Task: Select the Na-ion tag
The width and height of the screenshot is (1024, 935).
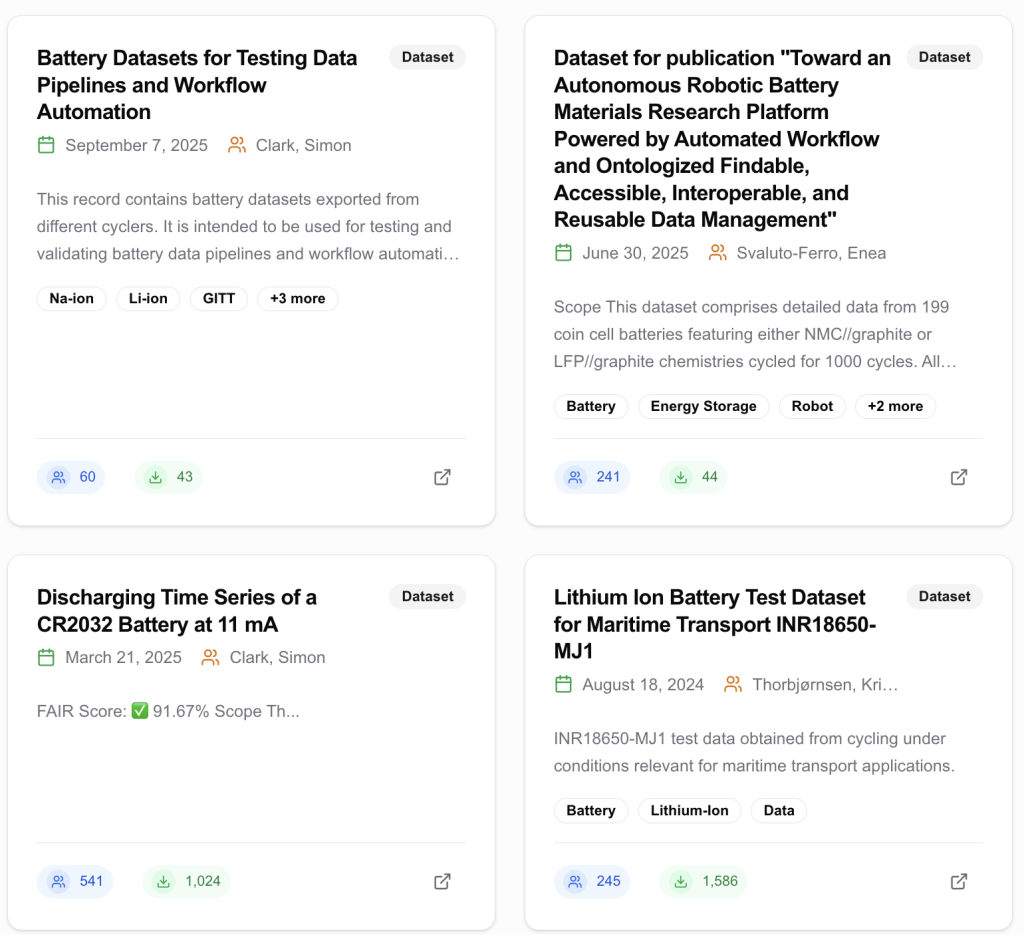Action: 72,298
